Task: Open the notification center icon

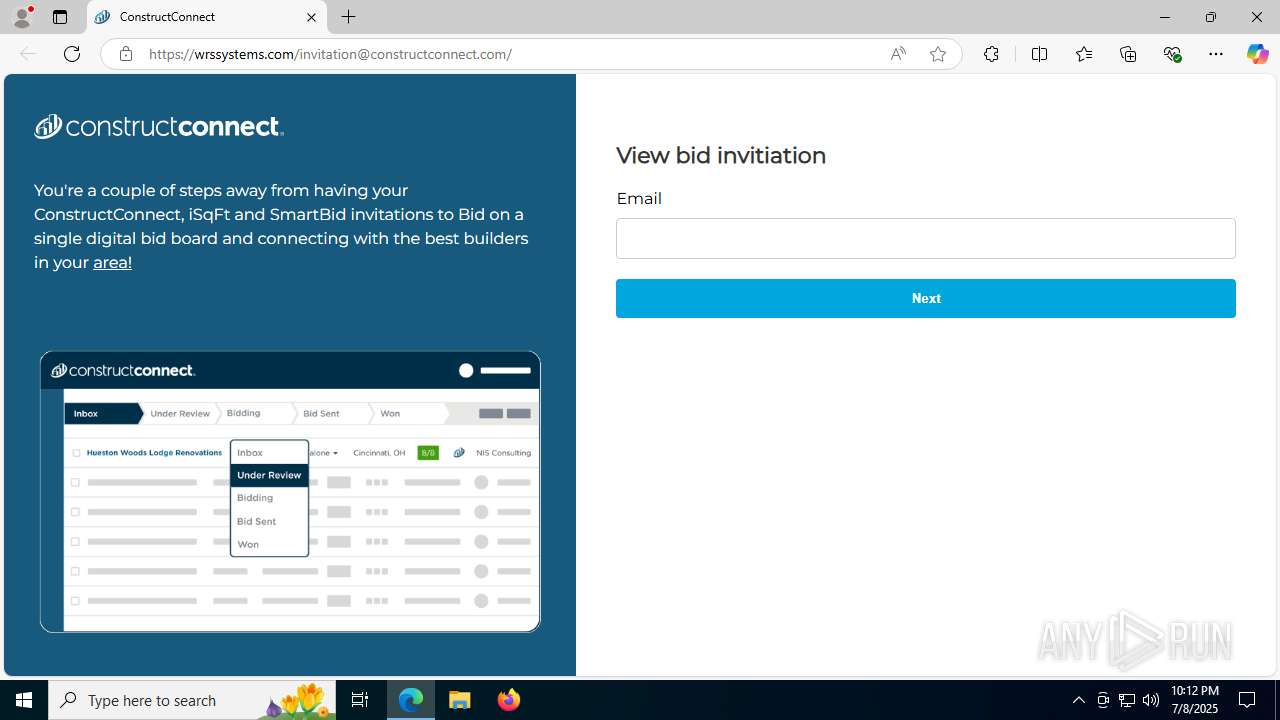Action: point(1247,700)
